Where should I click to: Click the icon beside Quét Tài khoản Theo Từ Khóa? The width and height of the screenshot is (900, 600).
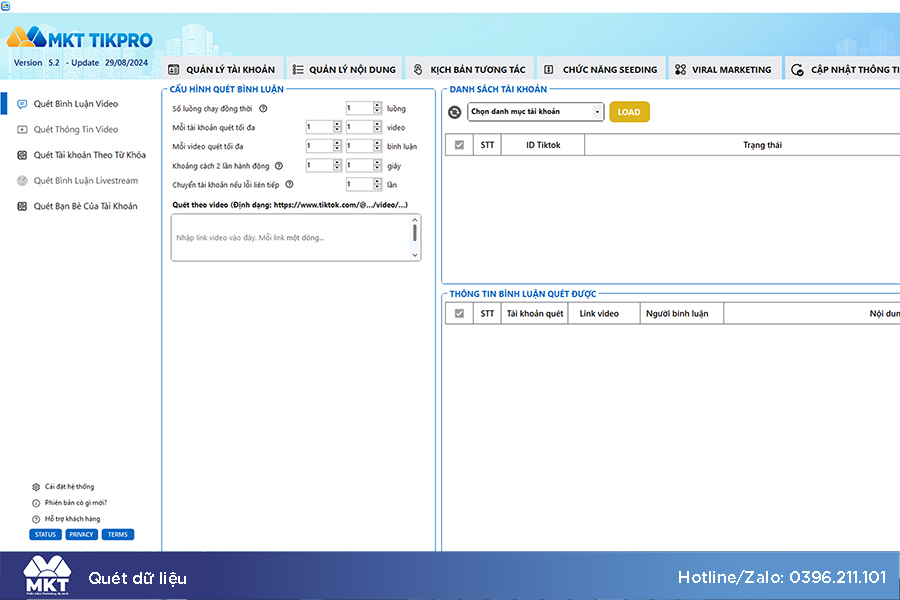coord(22,155)
